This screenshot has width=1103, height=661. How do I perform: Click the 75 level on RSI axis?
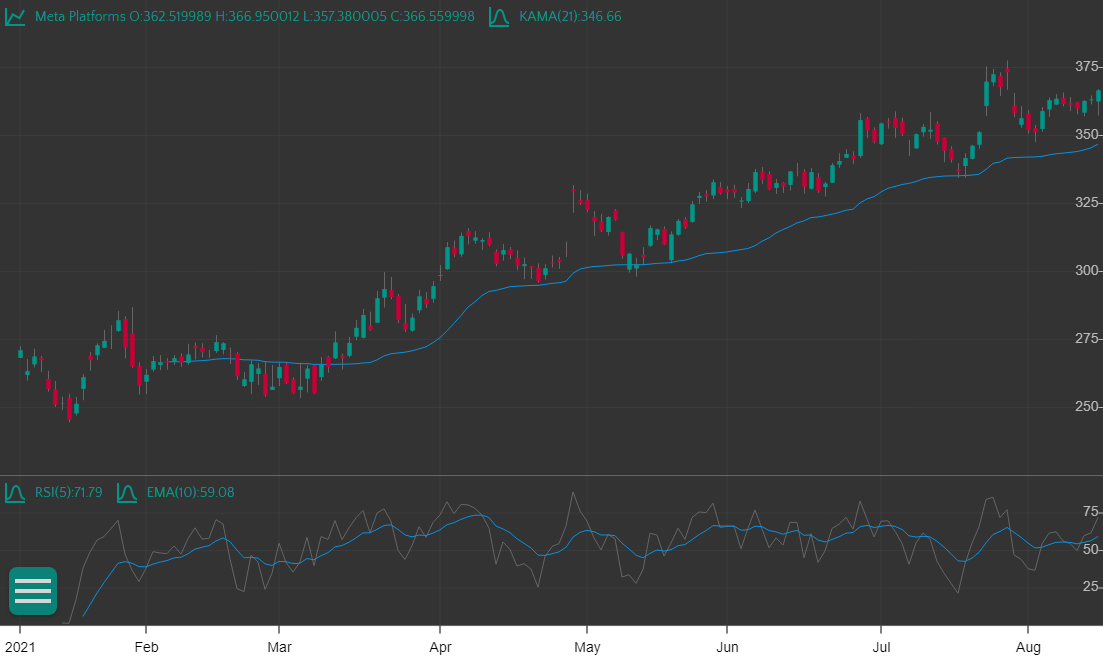point(1090,512)
